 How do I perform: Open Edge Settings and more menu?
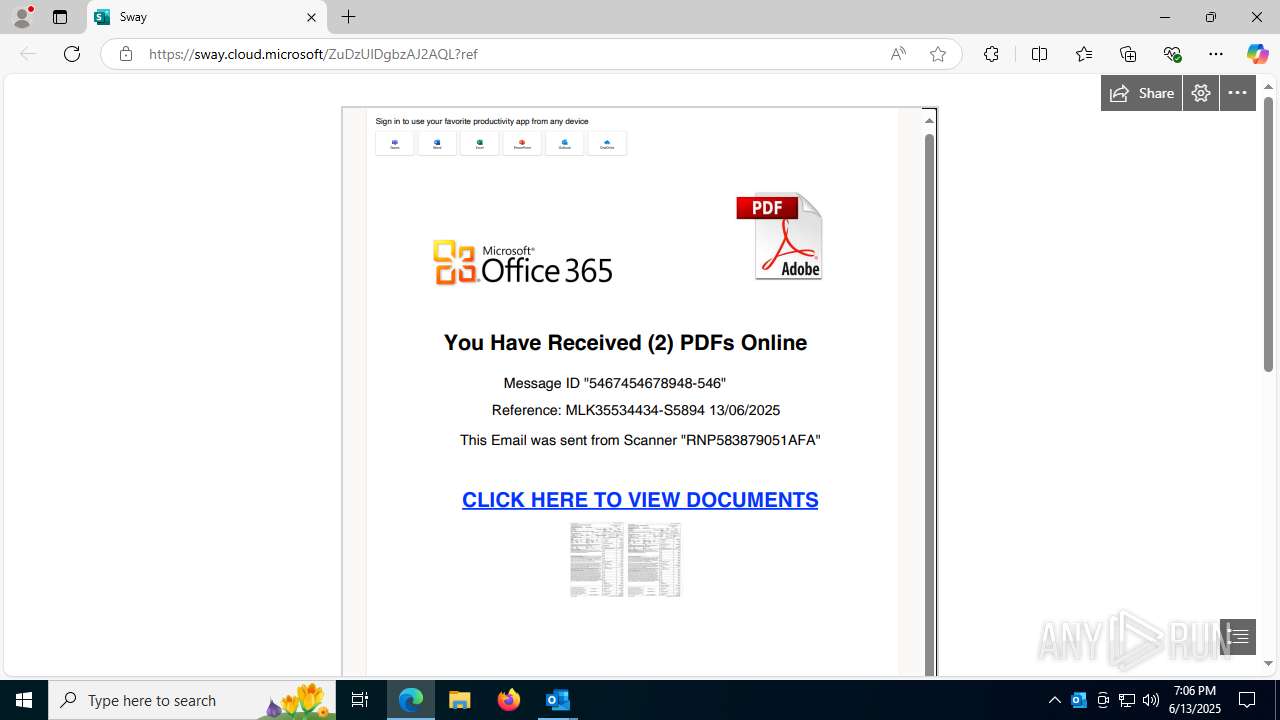[1216, 54]
